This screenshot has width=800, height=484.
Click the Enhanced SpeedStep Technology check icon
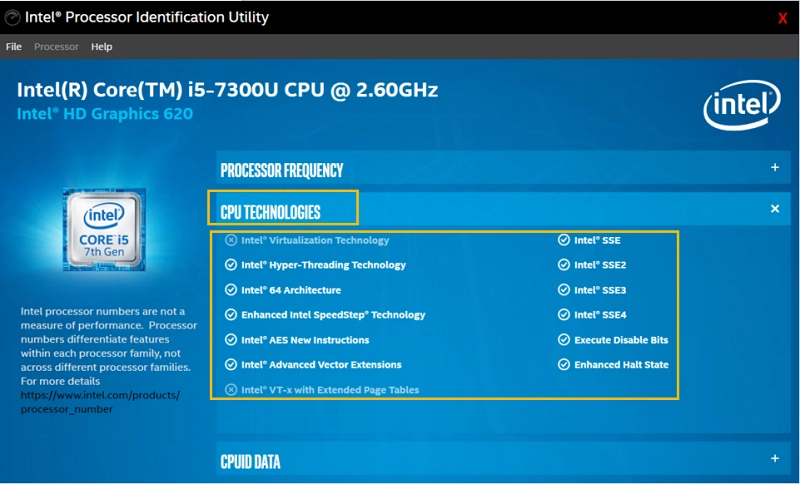(231, 315)
